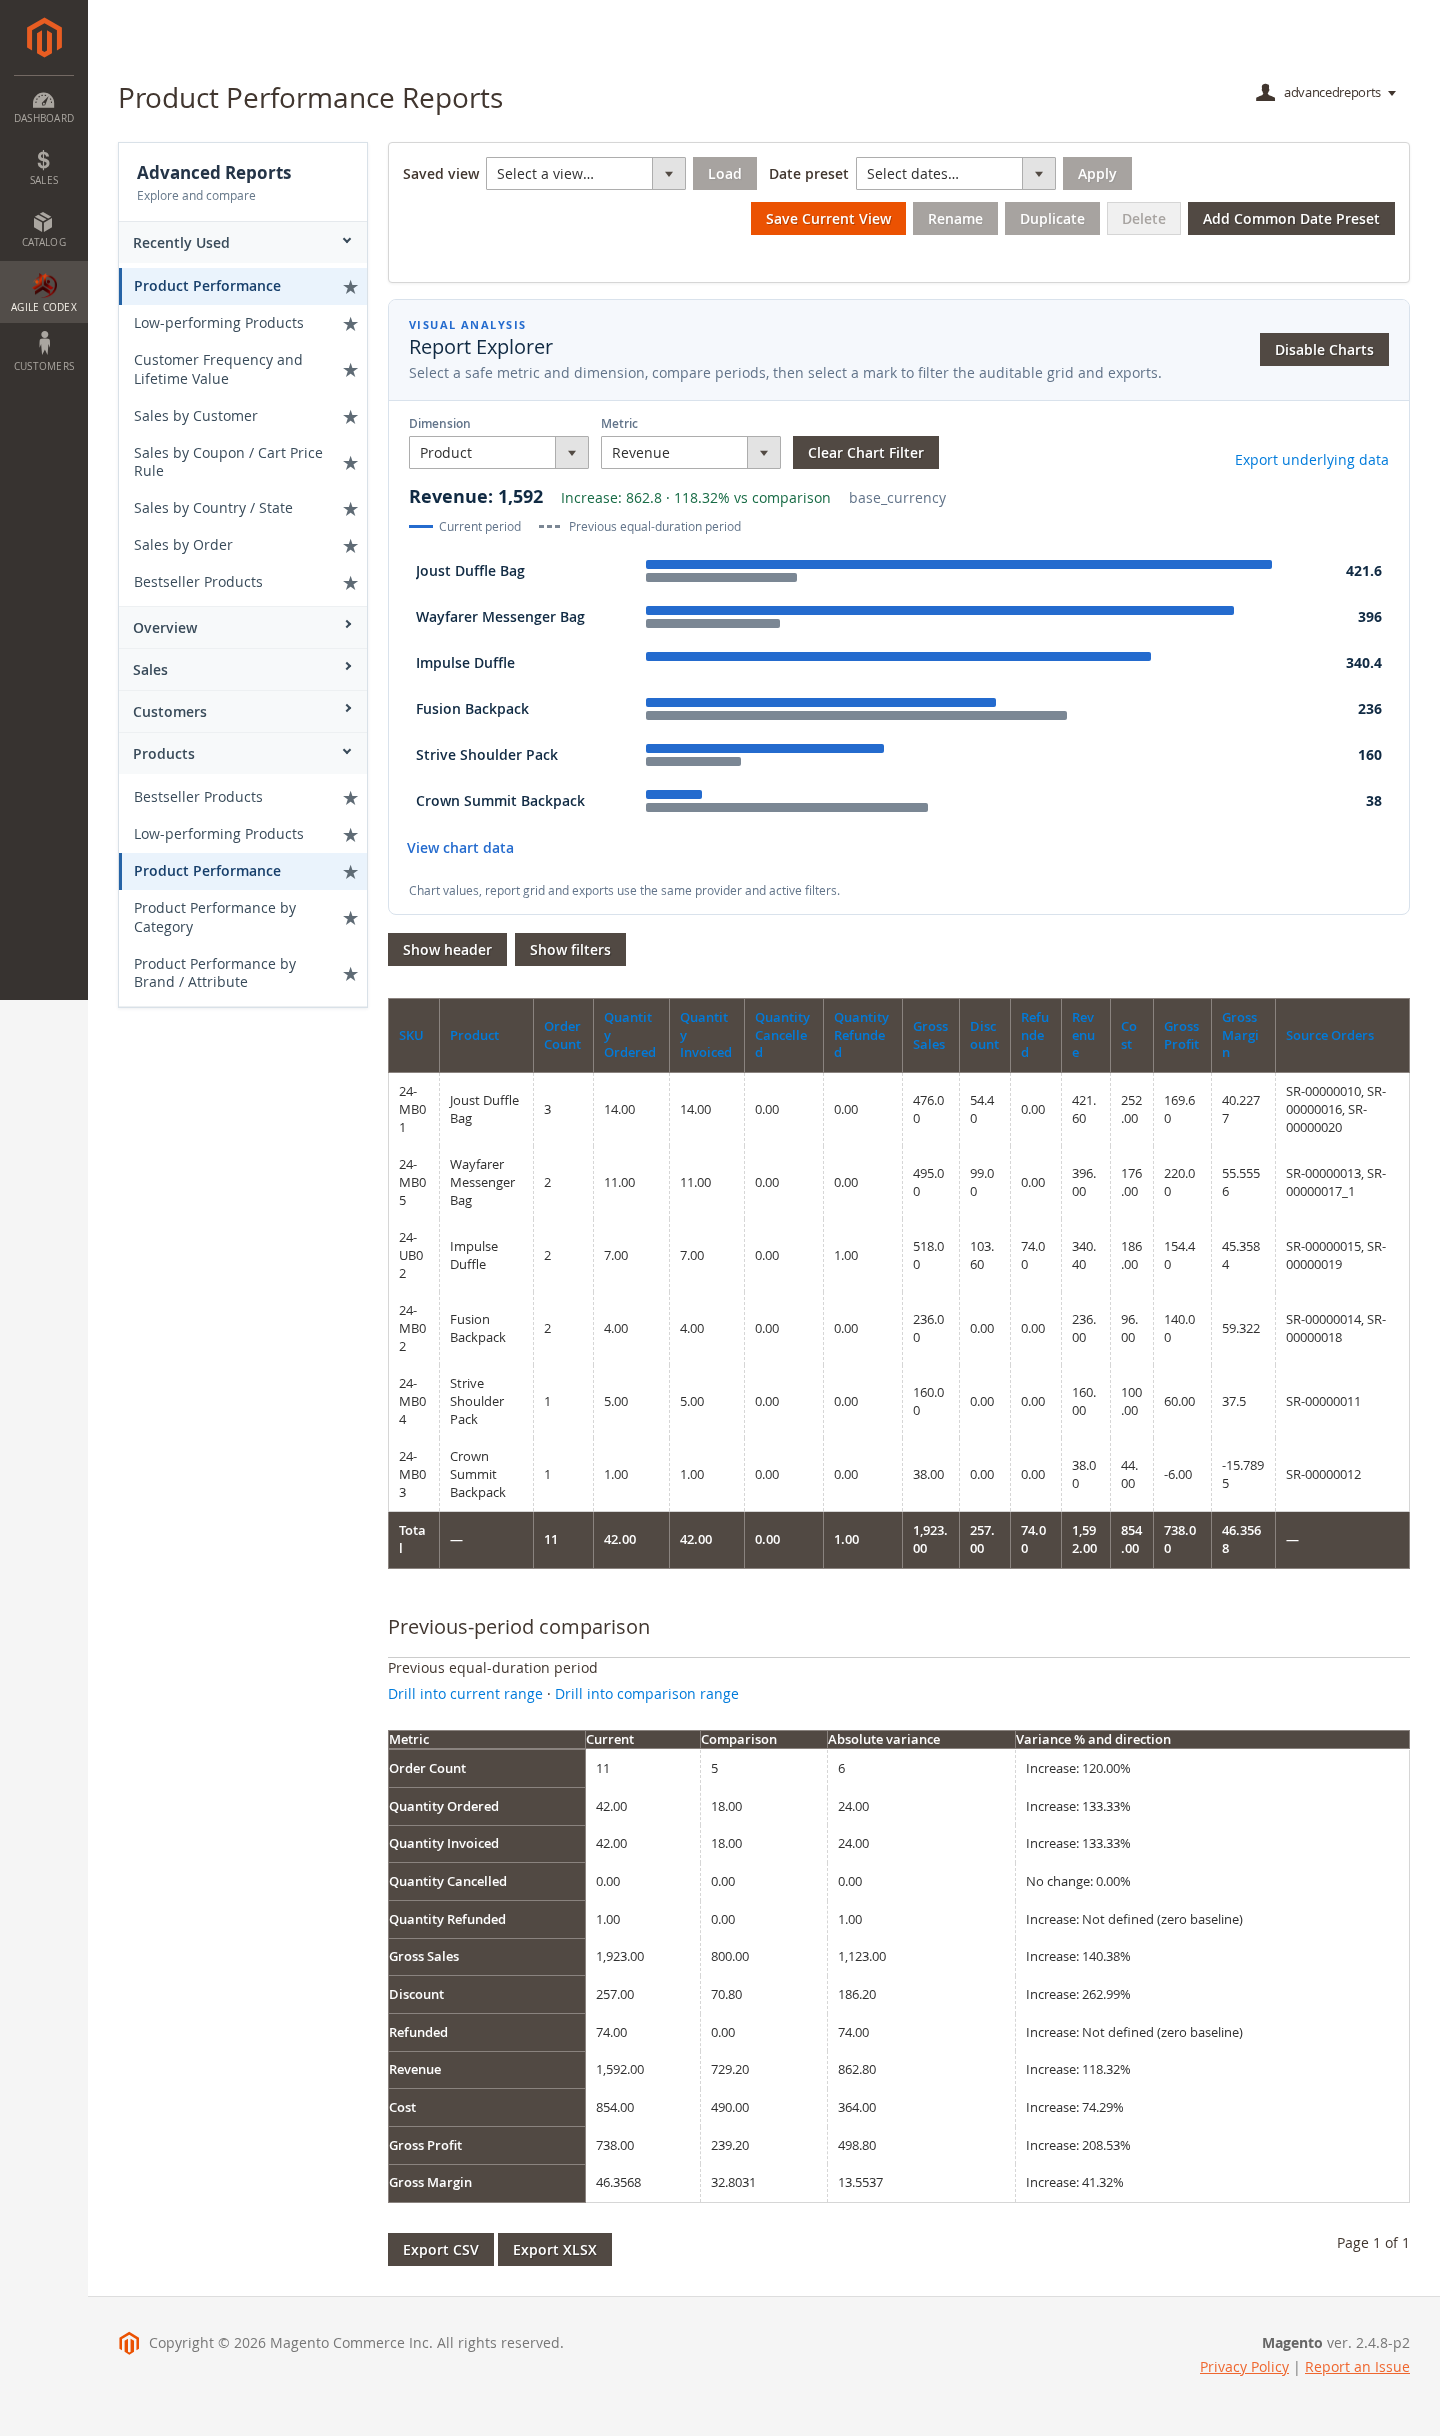Open the Agile Codex sidebar icon
Screen dimensions: 1440x2436
coord(44,292)
